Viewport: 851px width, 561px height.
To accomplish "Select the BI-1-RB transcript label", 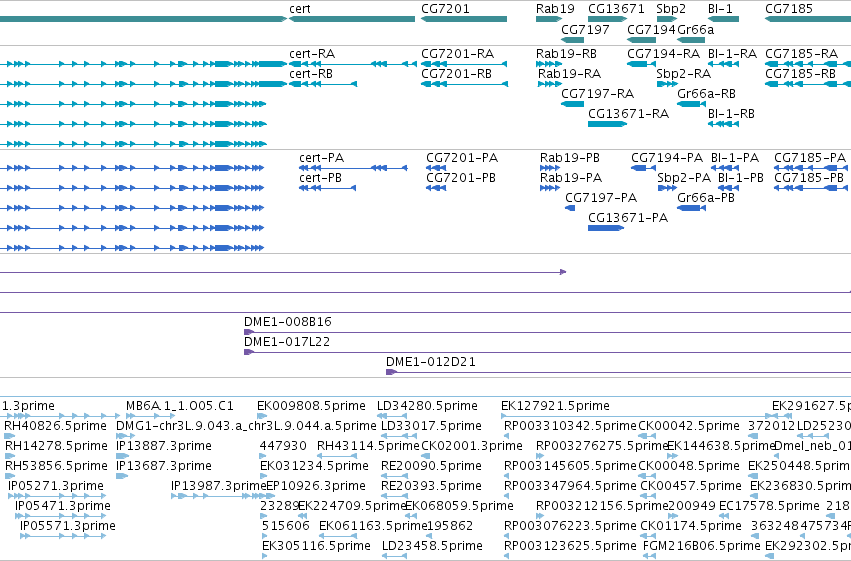I will click(x=731, y=113).
